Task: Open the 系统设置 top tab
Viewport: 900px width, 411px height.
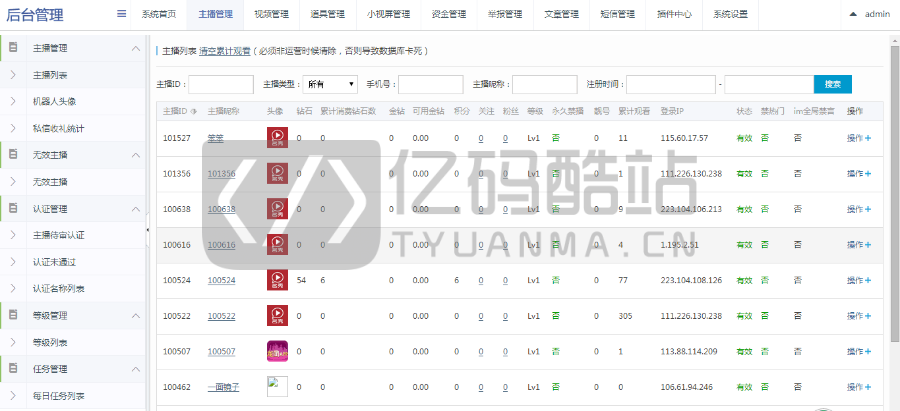Action: (x=730, y=14)
